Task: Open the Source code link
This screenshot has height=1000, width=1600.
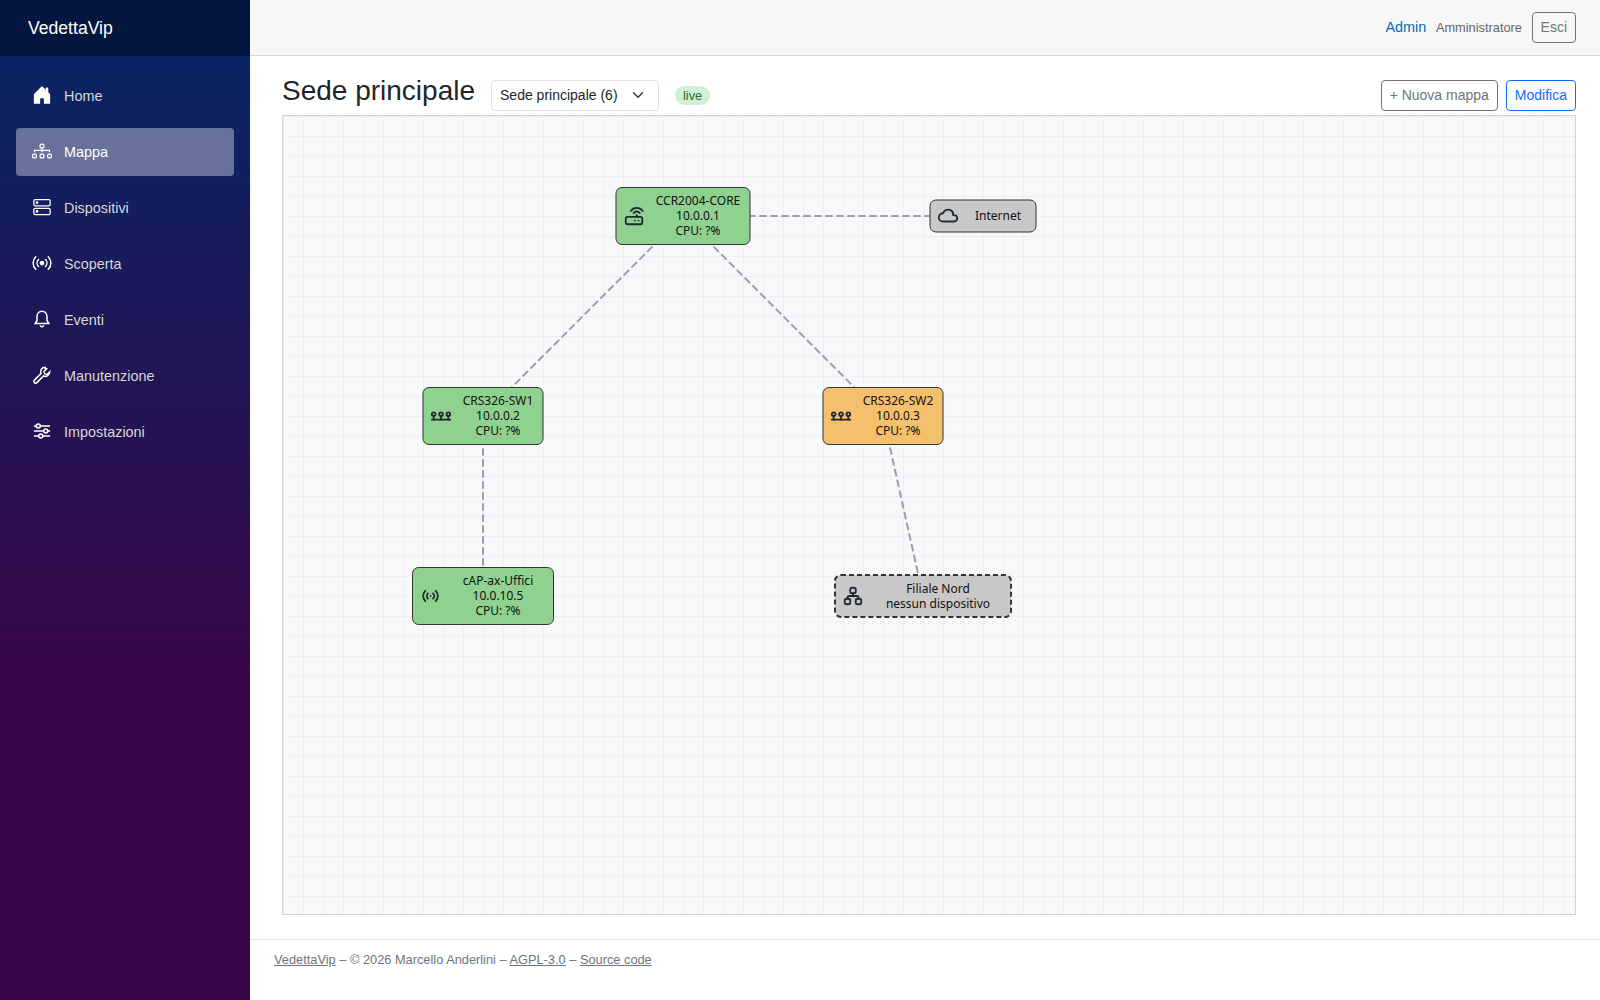Action: 615,960
